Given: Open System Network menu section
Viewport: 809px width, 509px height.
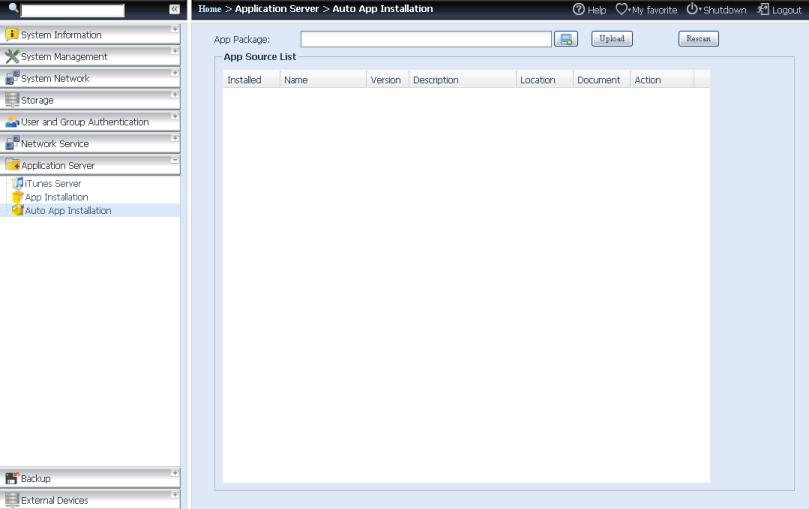Looking at the screenshot, I should click(90, 78).
